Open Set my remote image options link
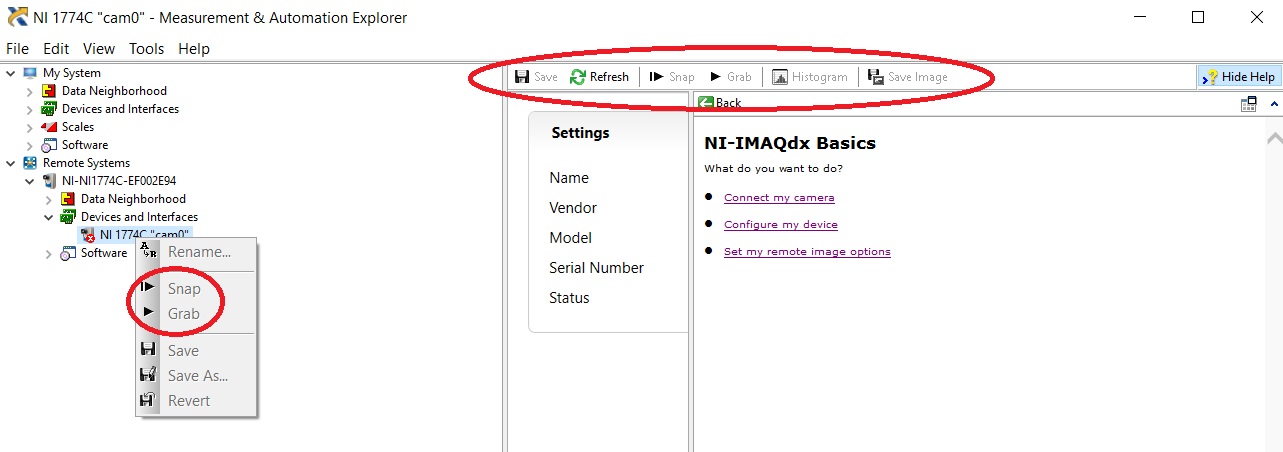The width and height of the screenshot is (1283, 452). coord(807,251)
